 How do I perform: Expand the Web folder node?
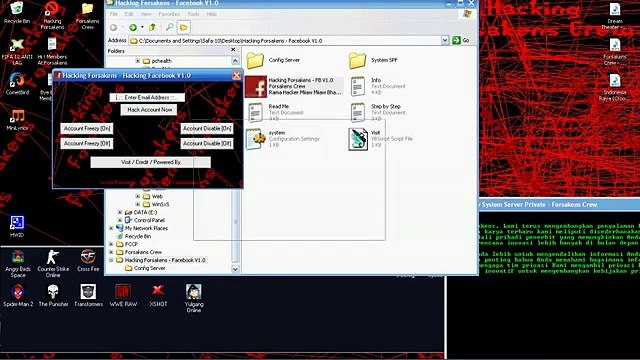138,196
